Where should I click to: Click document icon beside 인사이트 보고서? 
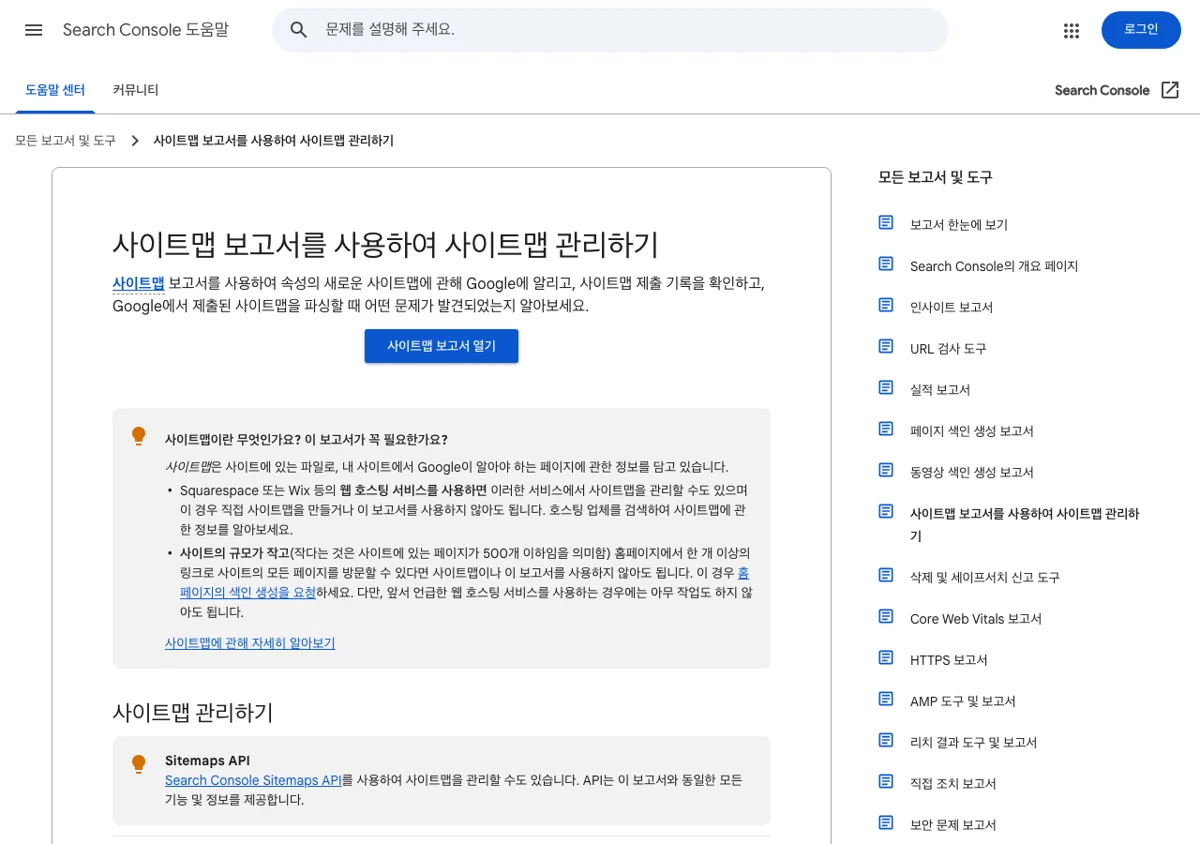pyautogui.click(x=886, y=305)
